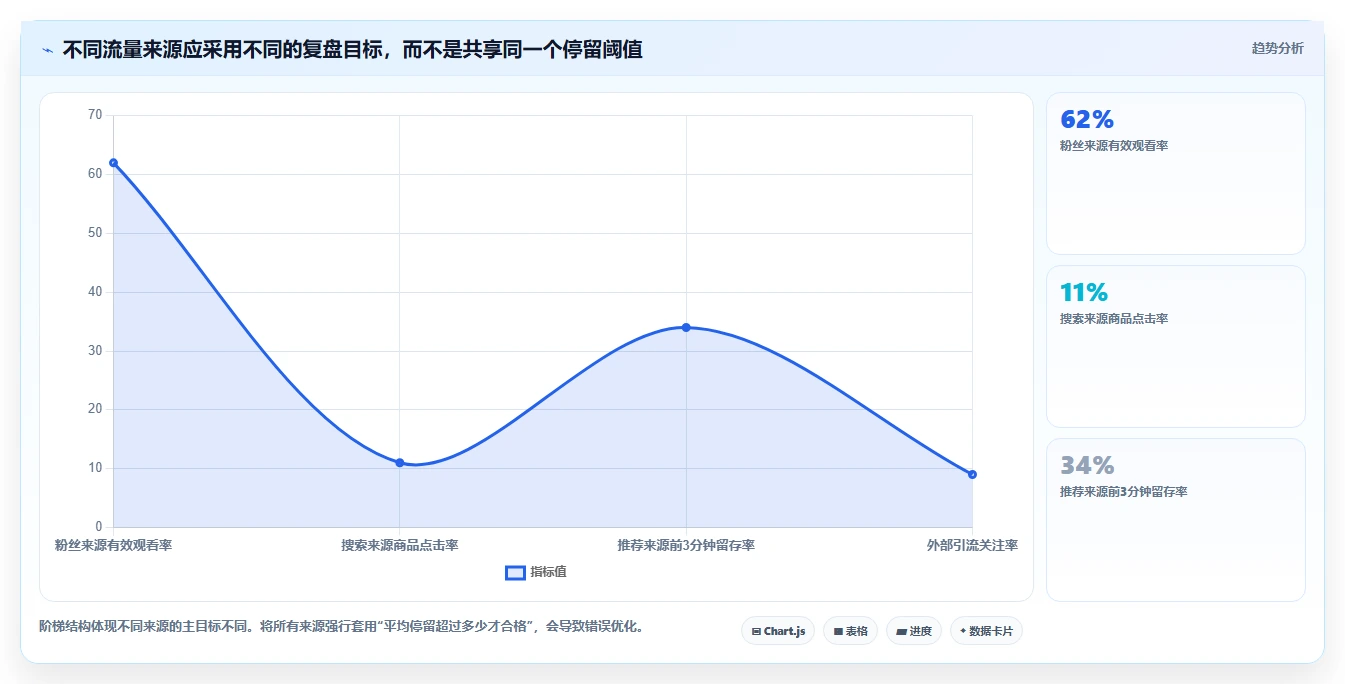Click the 指标值 legend label

click(548, 572)
